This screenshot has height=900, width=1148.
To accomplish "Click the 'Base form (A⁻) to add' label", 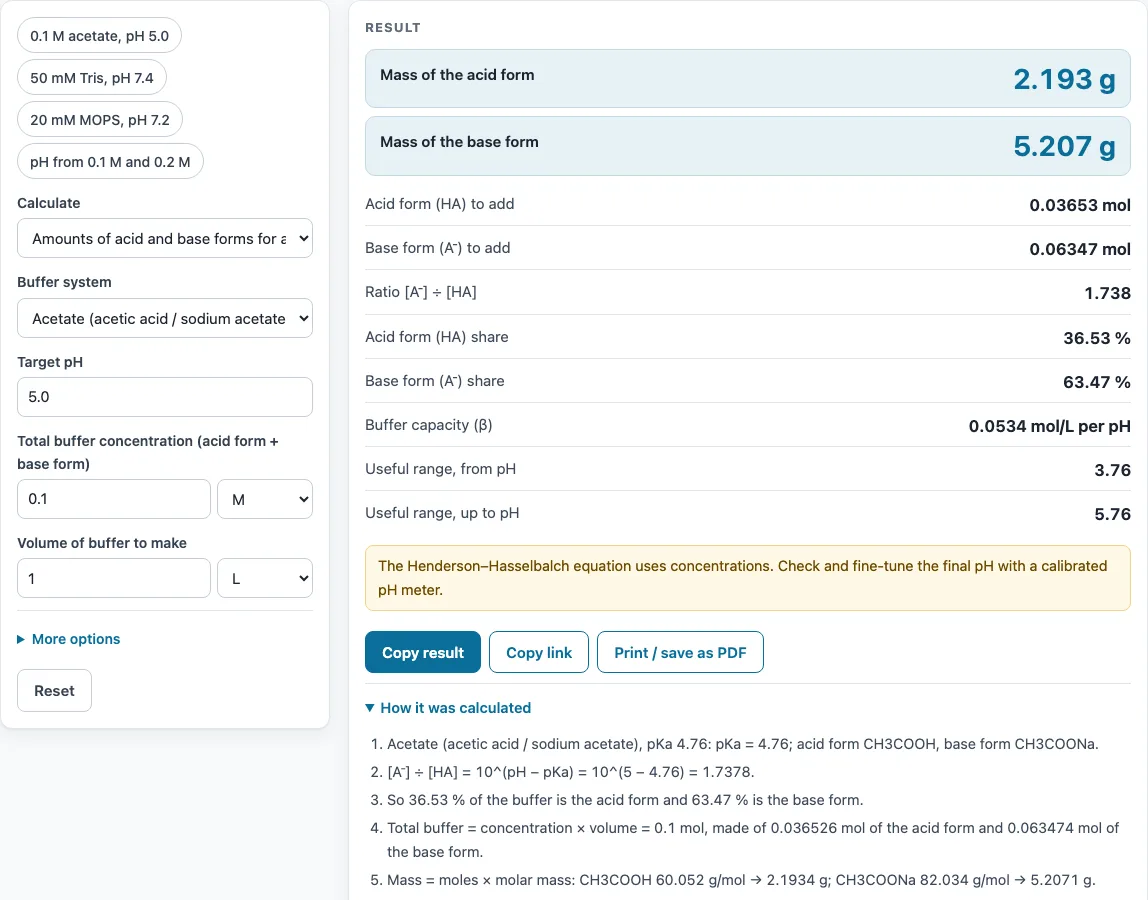I will (438, 248).
